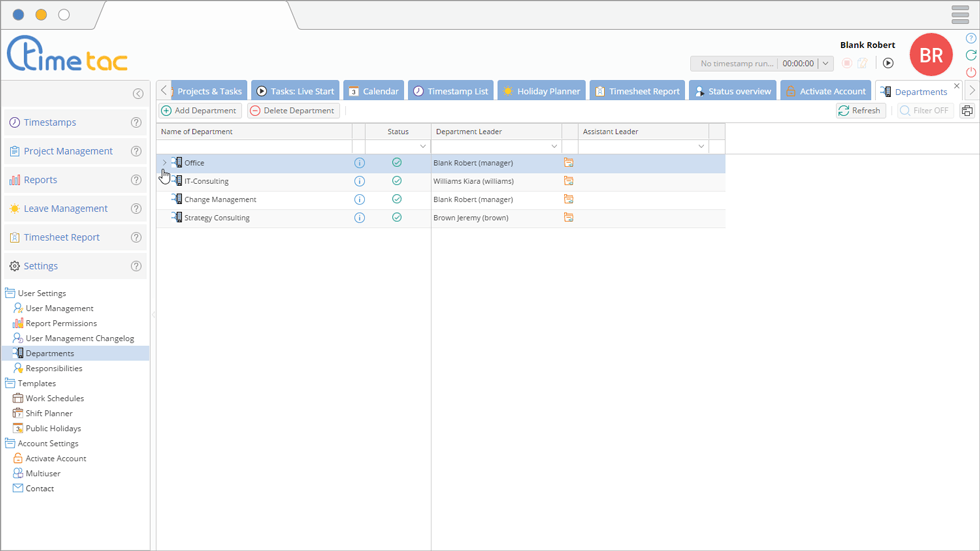Open the Department Leader filter dropdown
This screenshot has width=980, height=551.
click(x=554, y=147)
